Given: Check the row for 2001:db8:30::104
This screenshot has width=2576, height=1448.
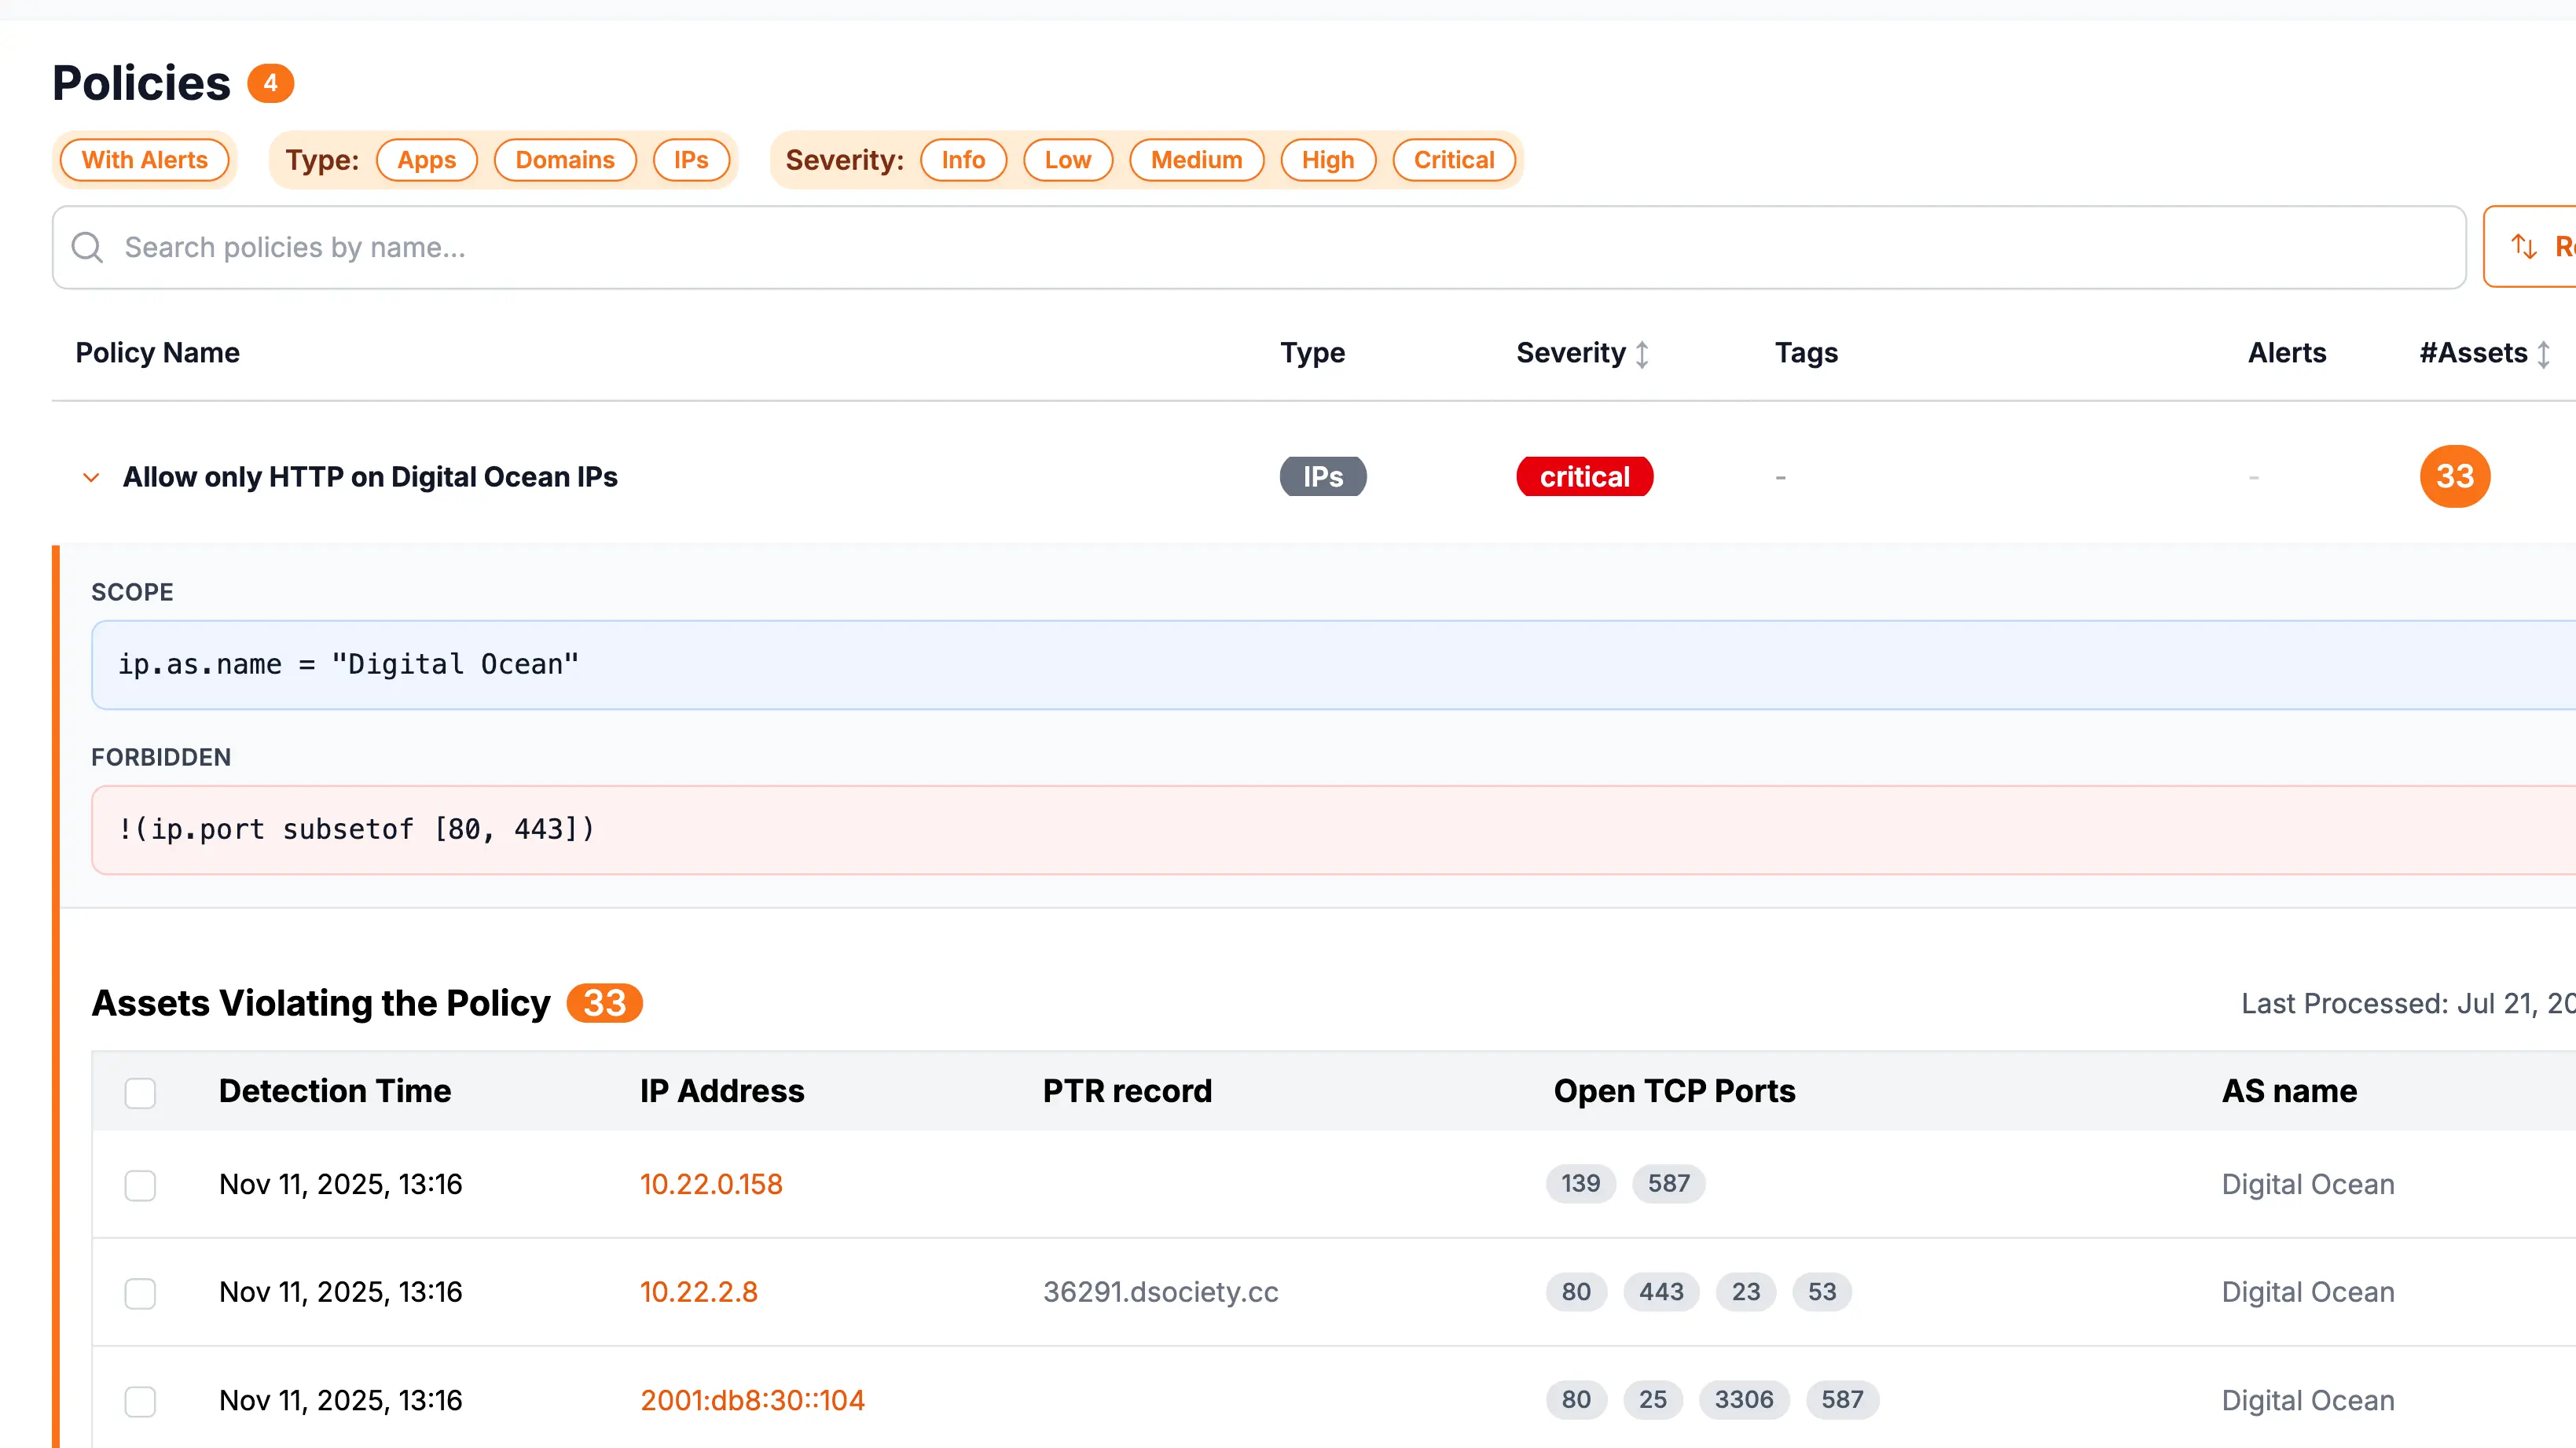Looking at the screenshot, I should (140, 1401).
